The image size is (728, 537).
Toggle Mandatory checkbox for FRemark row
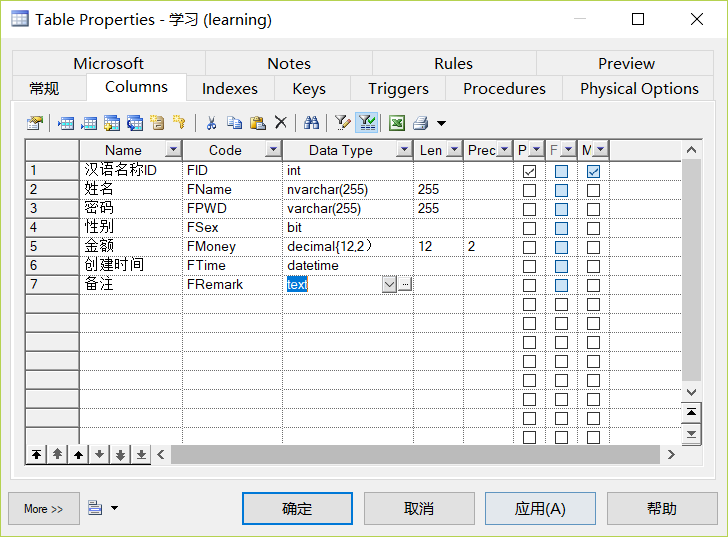pyautogui.click(x=593, y=285)
